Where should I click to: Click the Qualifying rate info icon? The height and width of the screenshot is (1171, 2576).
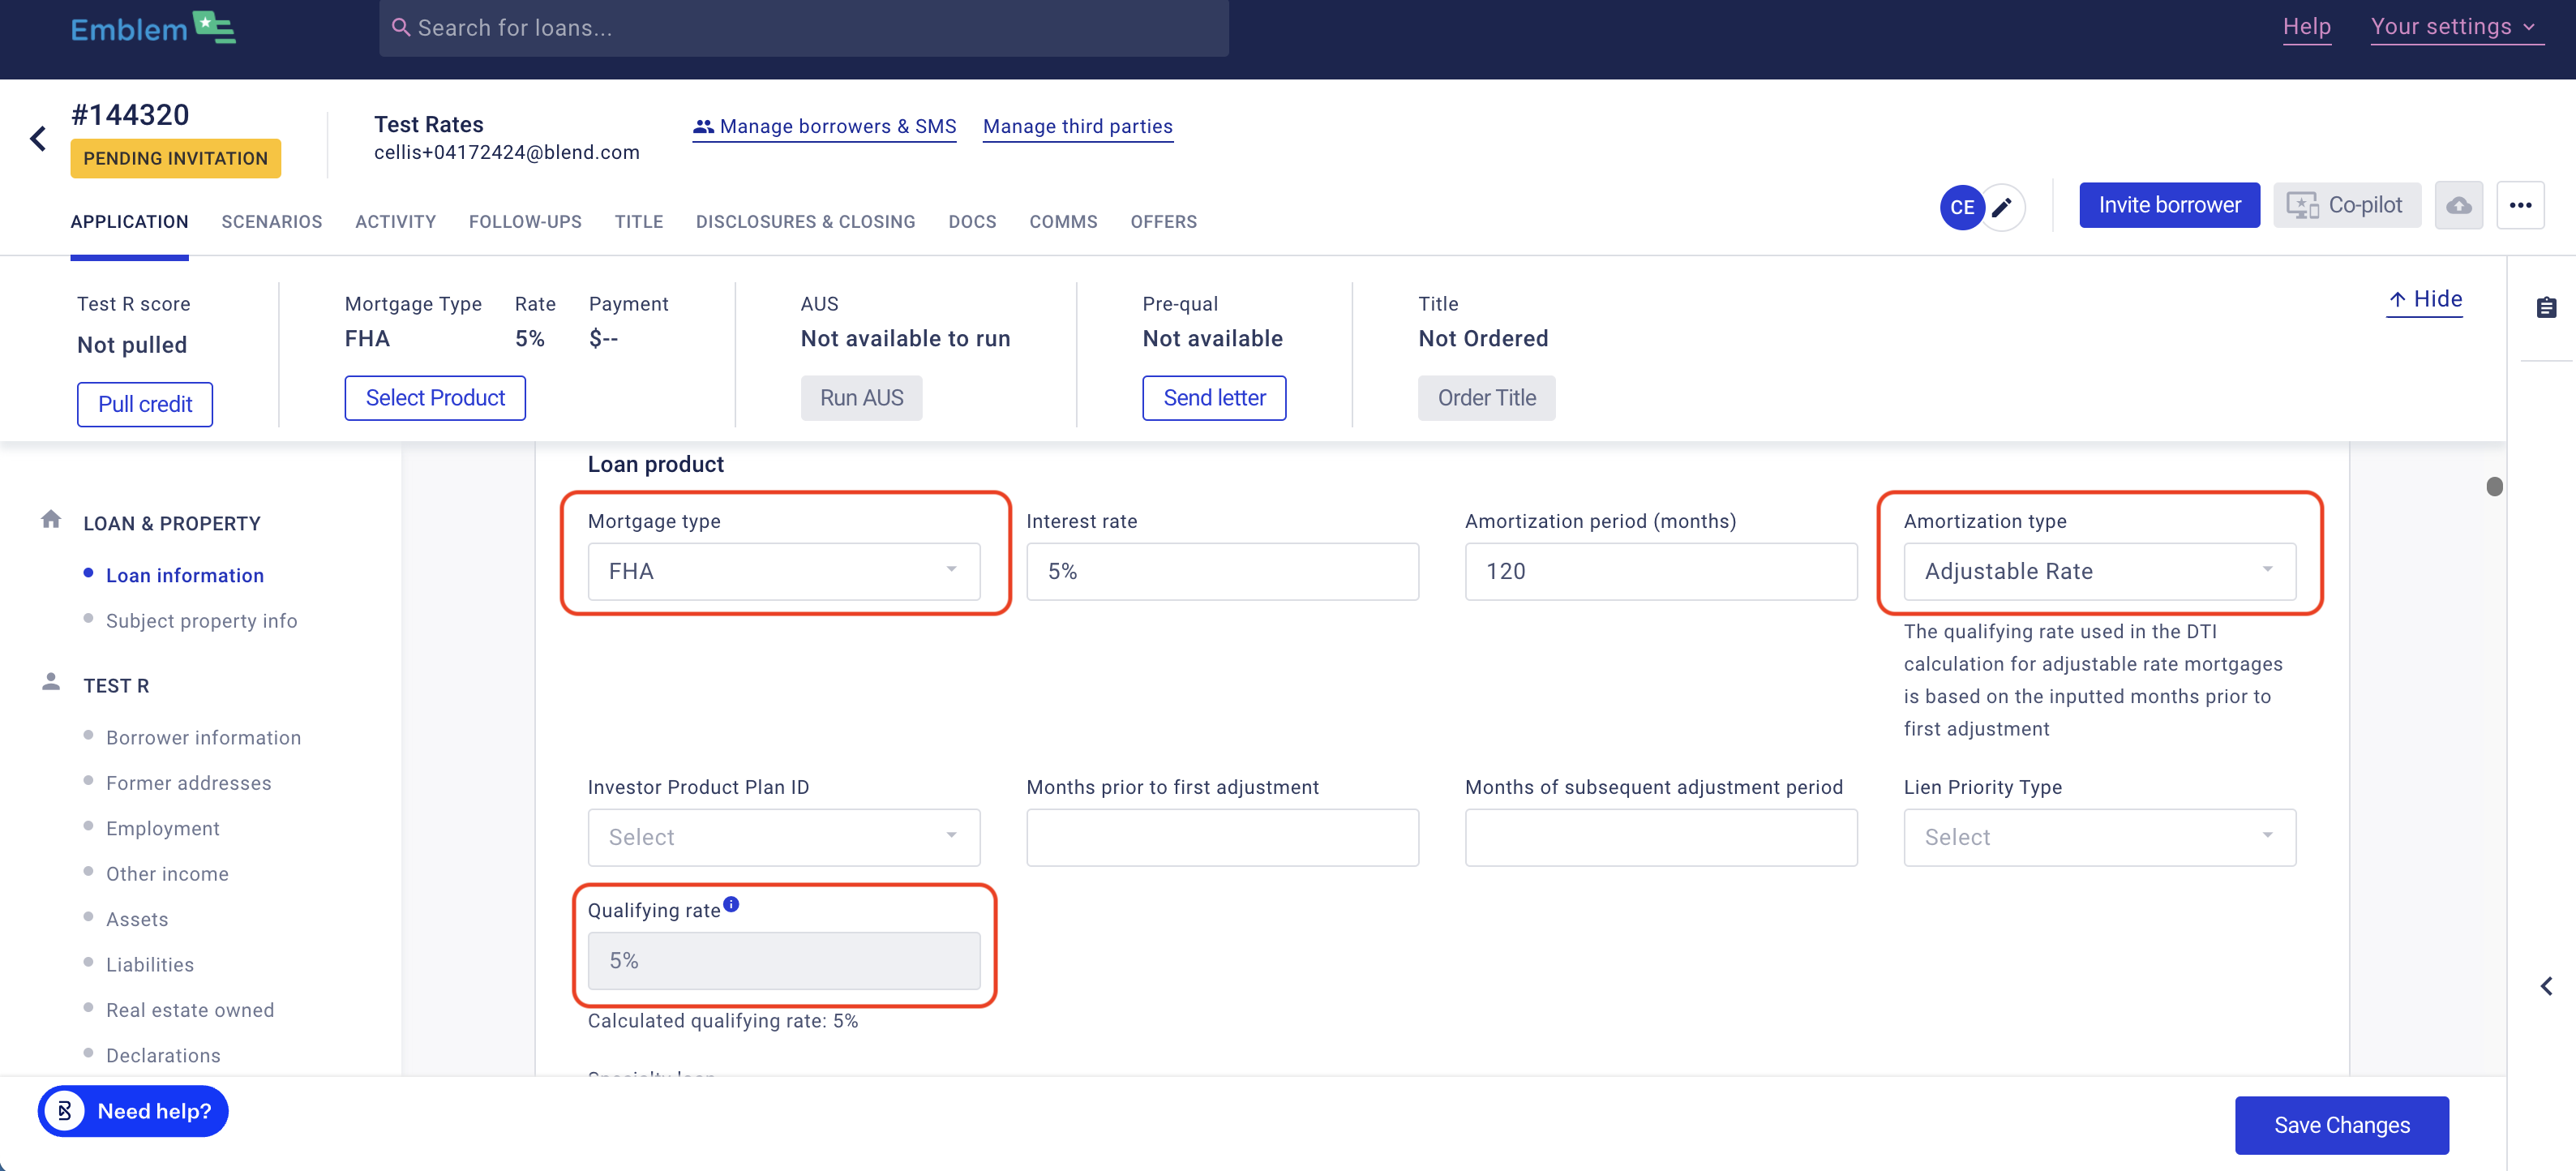[731, 904]
